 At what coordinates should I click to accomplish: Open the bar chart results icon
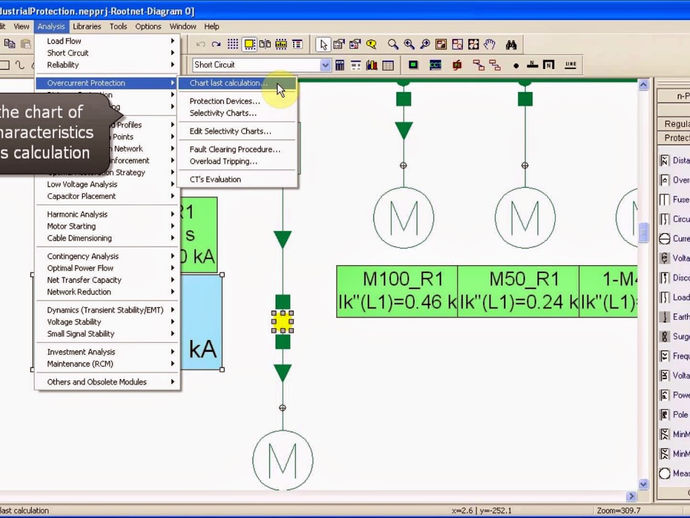click(372, 65)
